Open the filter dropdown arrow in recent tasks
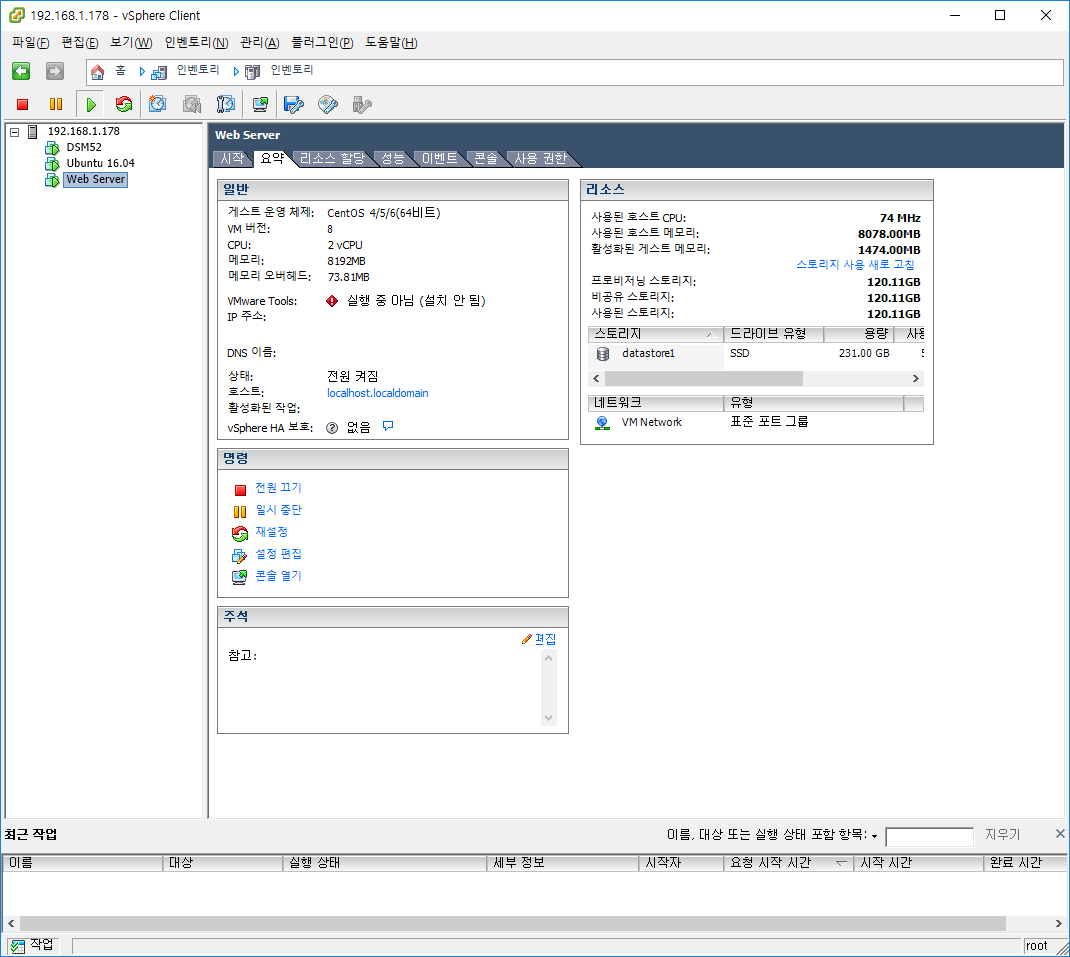The height and width of the screenshot is (957, 1070). 875,836
